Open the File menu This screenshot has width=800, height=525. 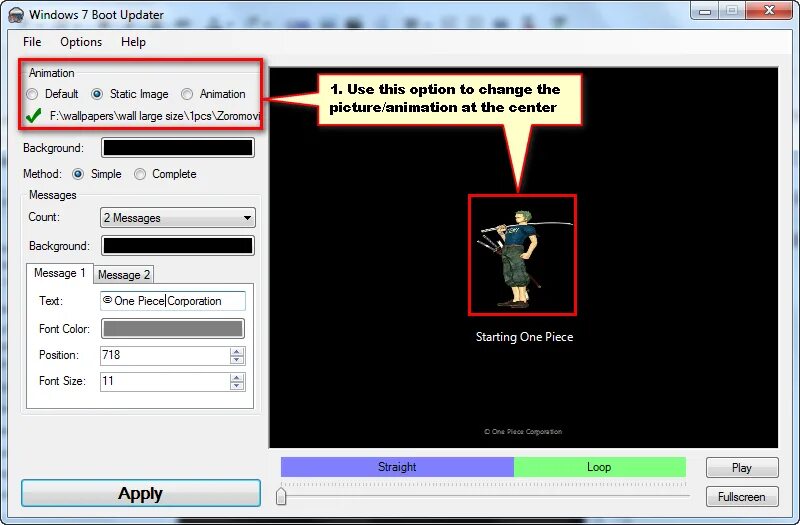(32, 42)
